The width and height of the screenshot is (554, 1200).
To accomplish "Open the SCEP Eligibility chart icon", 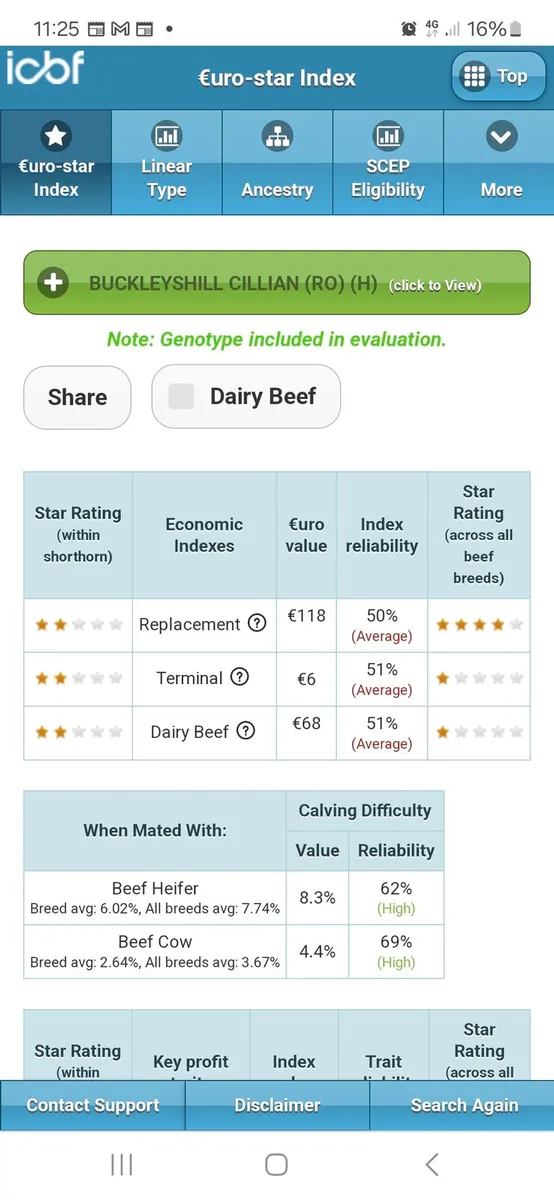I will pyautogui.click(x=388, y=137).
